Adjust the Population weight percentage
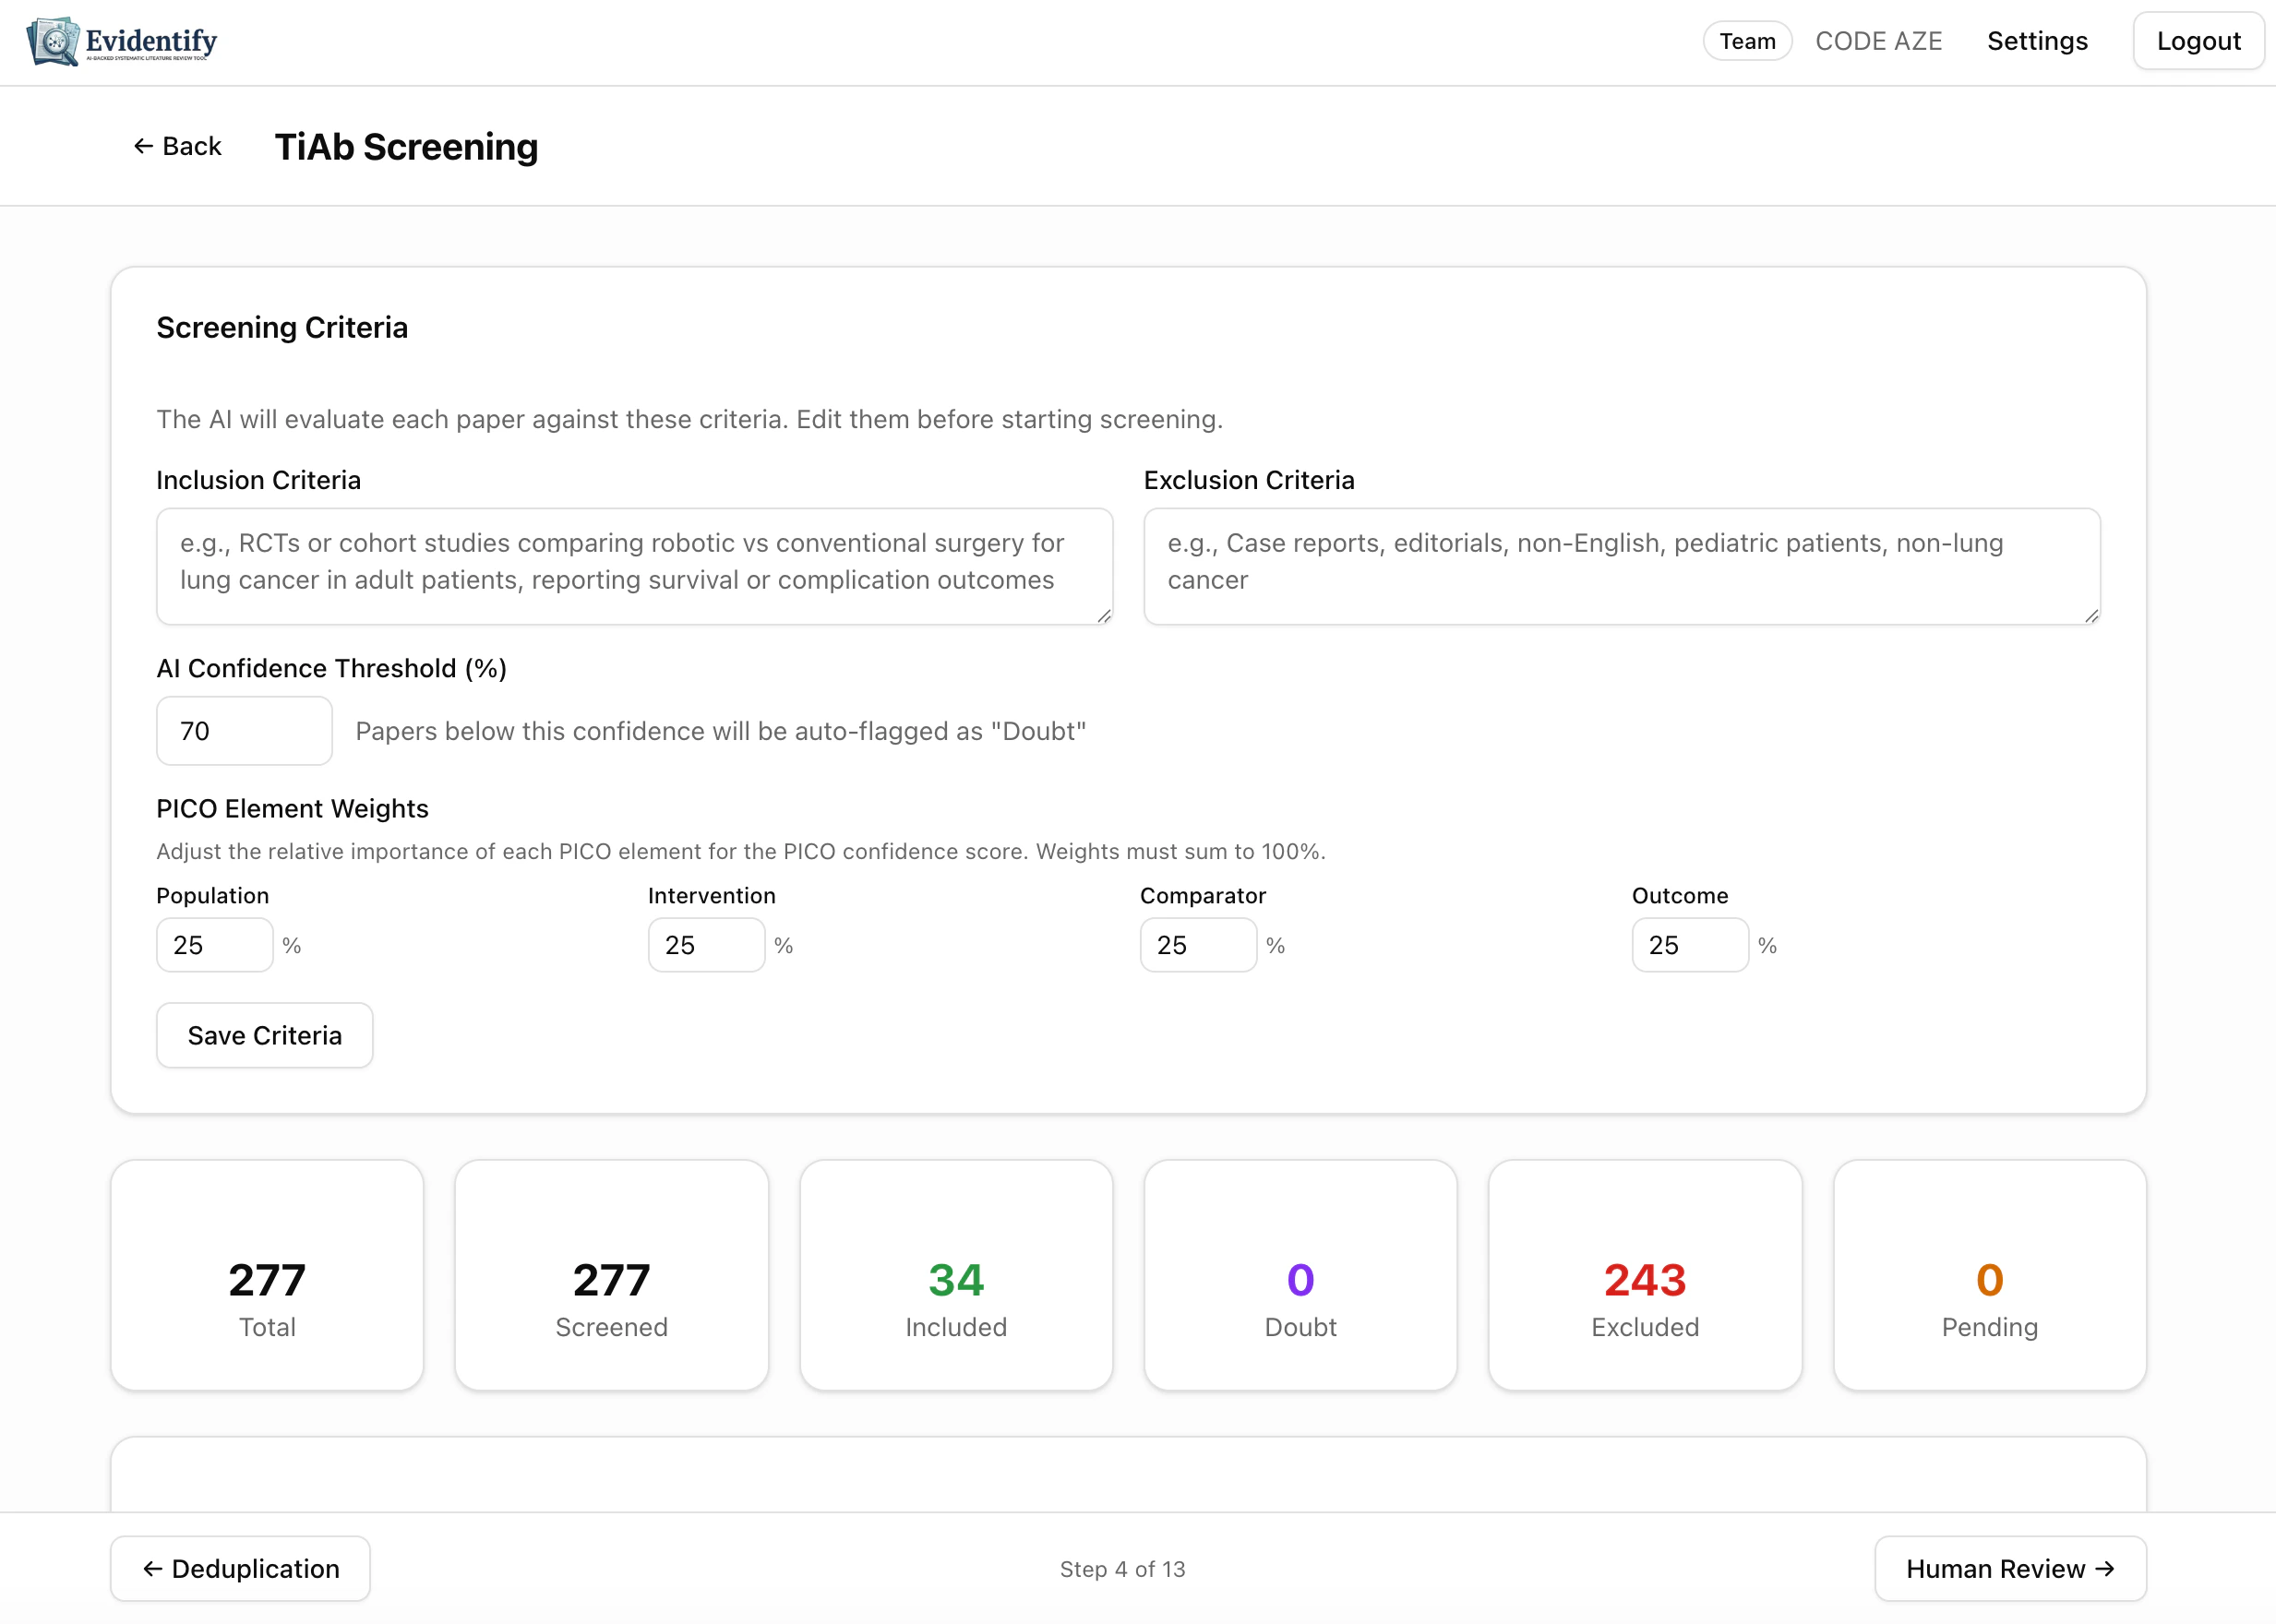Screen dimensions: 2276x1624 213,944
